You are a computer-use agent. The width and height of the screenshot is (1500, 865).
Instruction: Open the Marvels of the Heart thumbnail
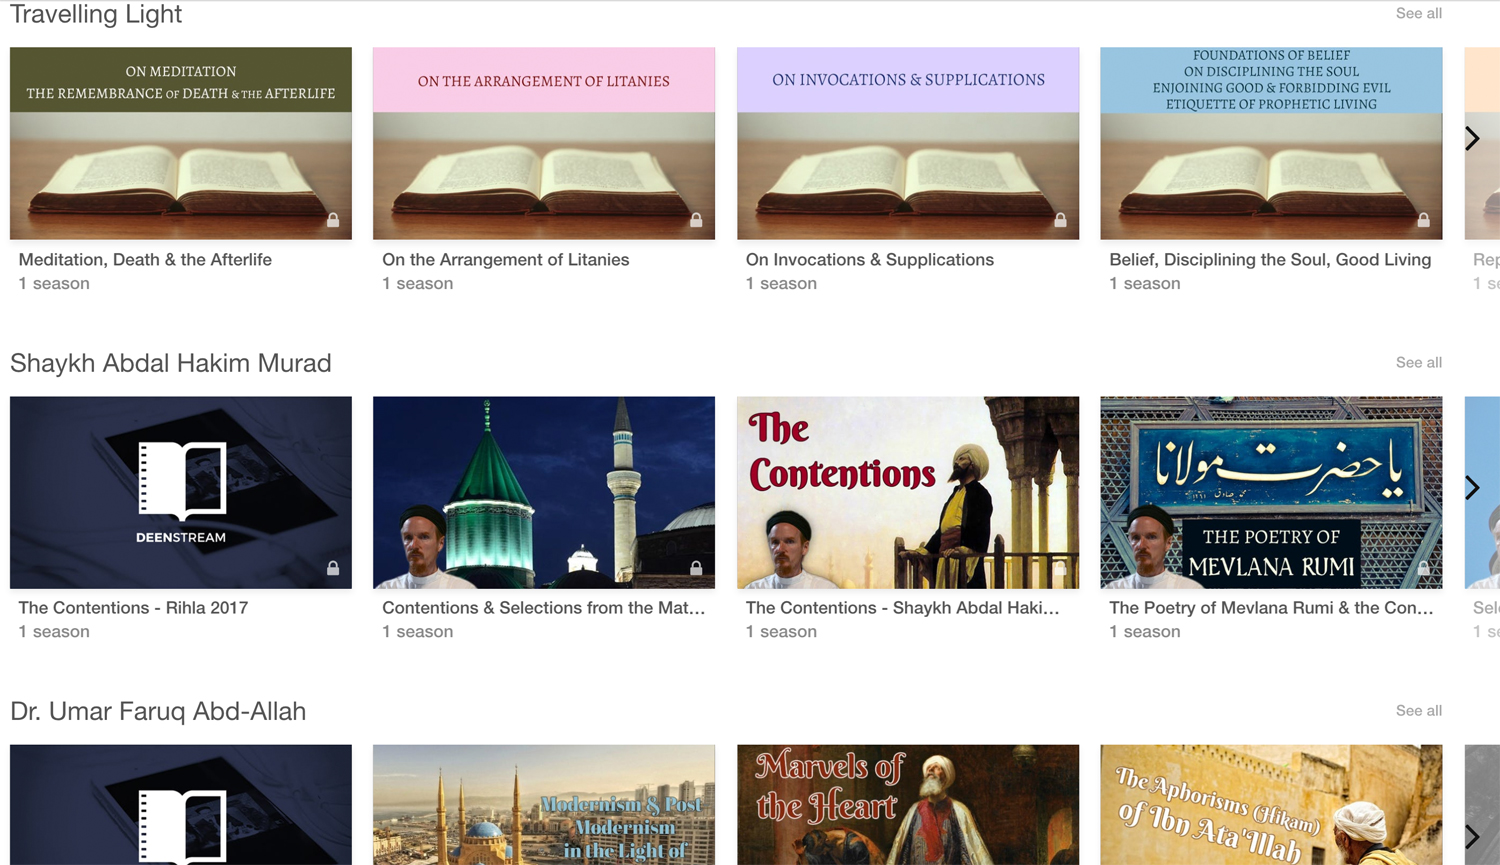click(x=908, y=804)
